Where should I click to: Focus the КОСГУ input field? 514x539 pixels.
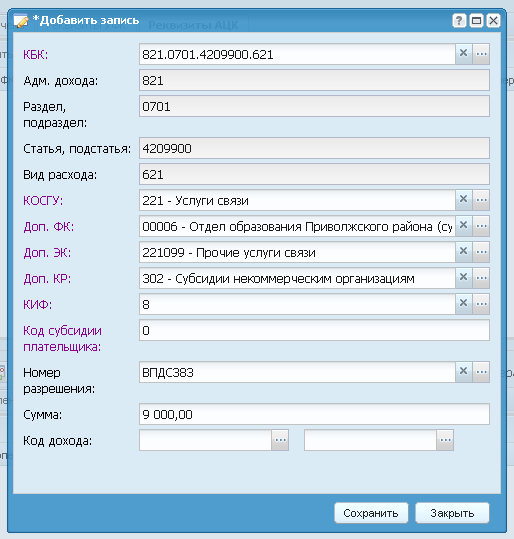pyautogui.click(x=297, y=200)
